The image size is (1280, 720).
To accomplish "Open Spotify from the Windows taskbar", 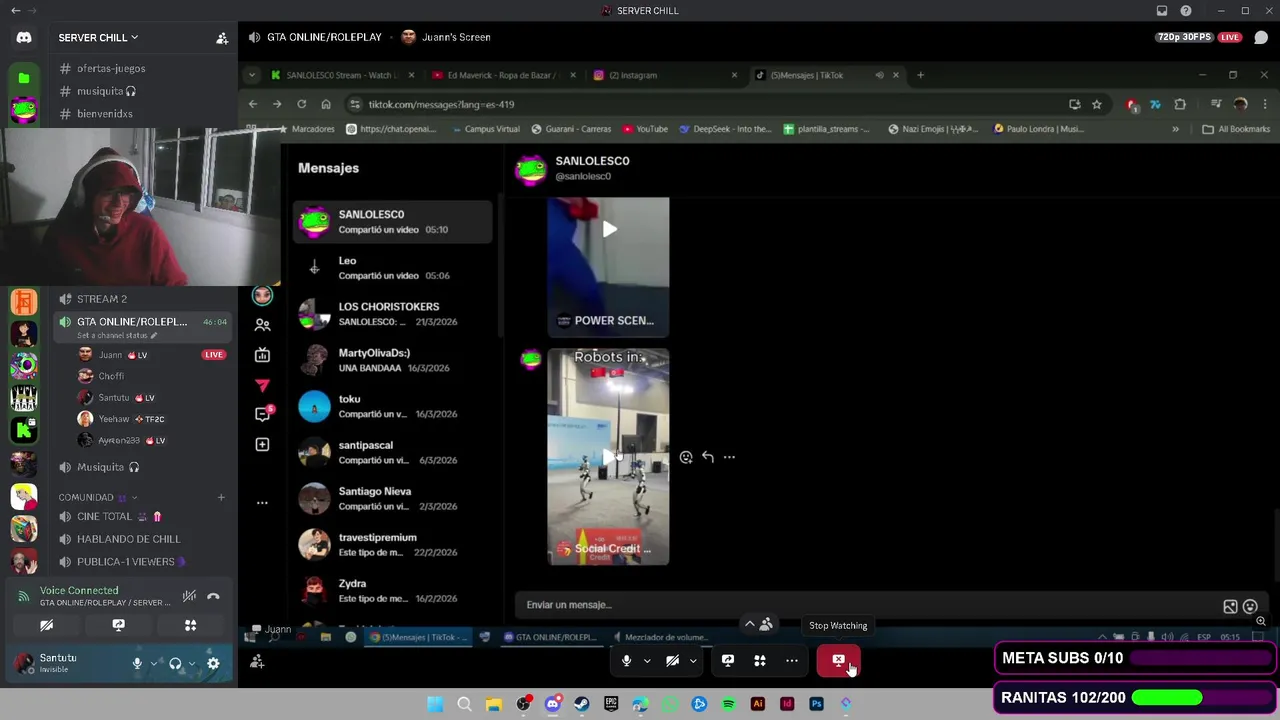I will click(x=728, y=704).
